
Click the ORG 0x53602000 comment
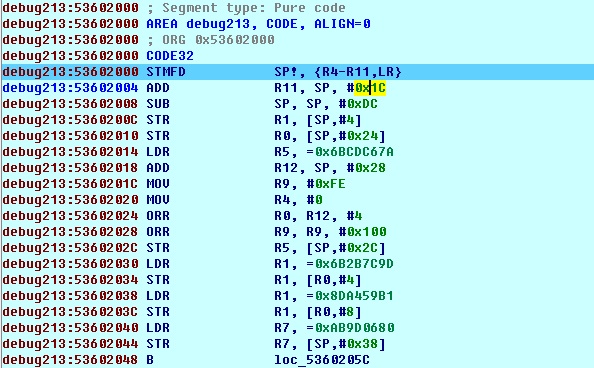pyautogui.click(x=210, y=40)
